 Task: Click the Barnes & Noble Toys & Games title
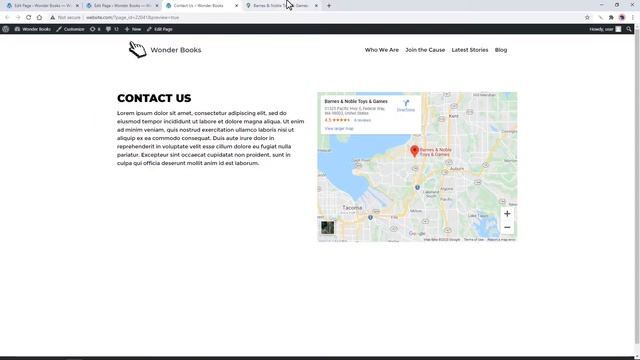(356, 101)
